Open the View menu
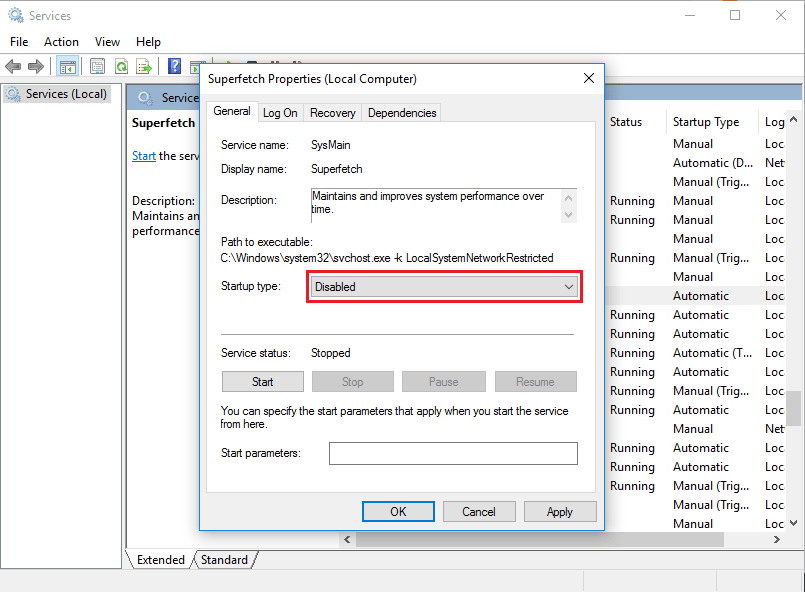 107,42
